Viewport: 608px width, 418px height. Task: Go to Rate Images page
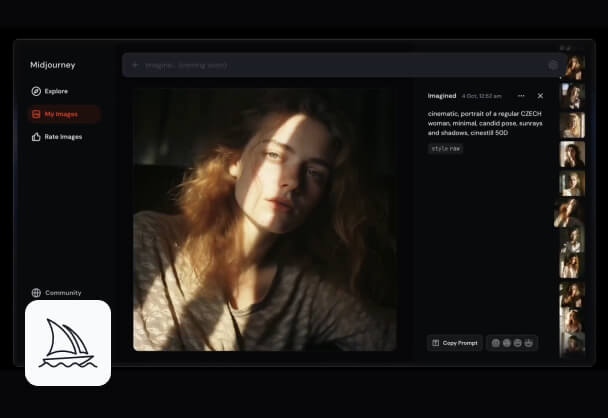(x=63, y=137)
